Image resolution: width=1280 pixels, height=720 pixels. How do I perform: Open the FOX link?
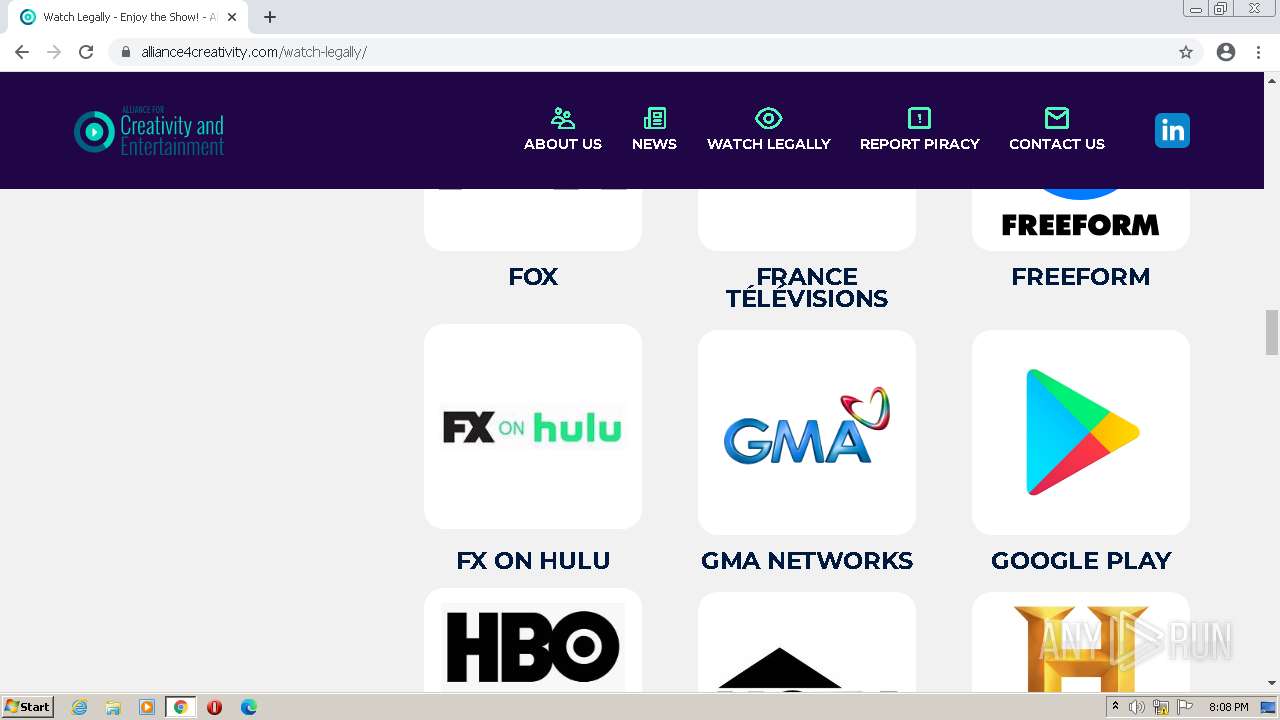[533, 277]
